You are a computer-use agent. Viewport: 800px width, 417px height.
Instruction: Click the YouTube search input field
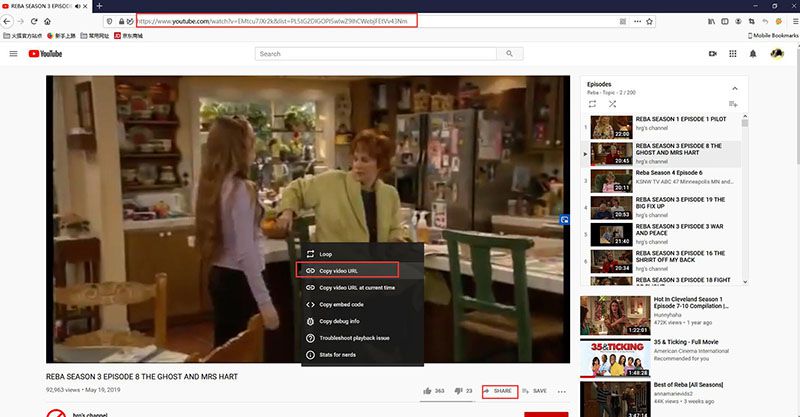pos(376,54)
